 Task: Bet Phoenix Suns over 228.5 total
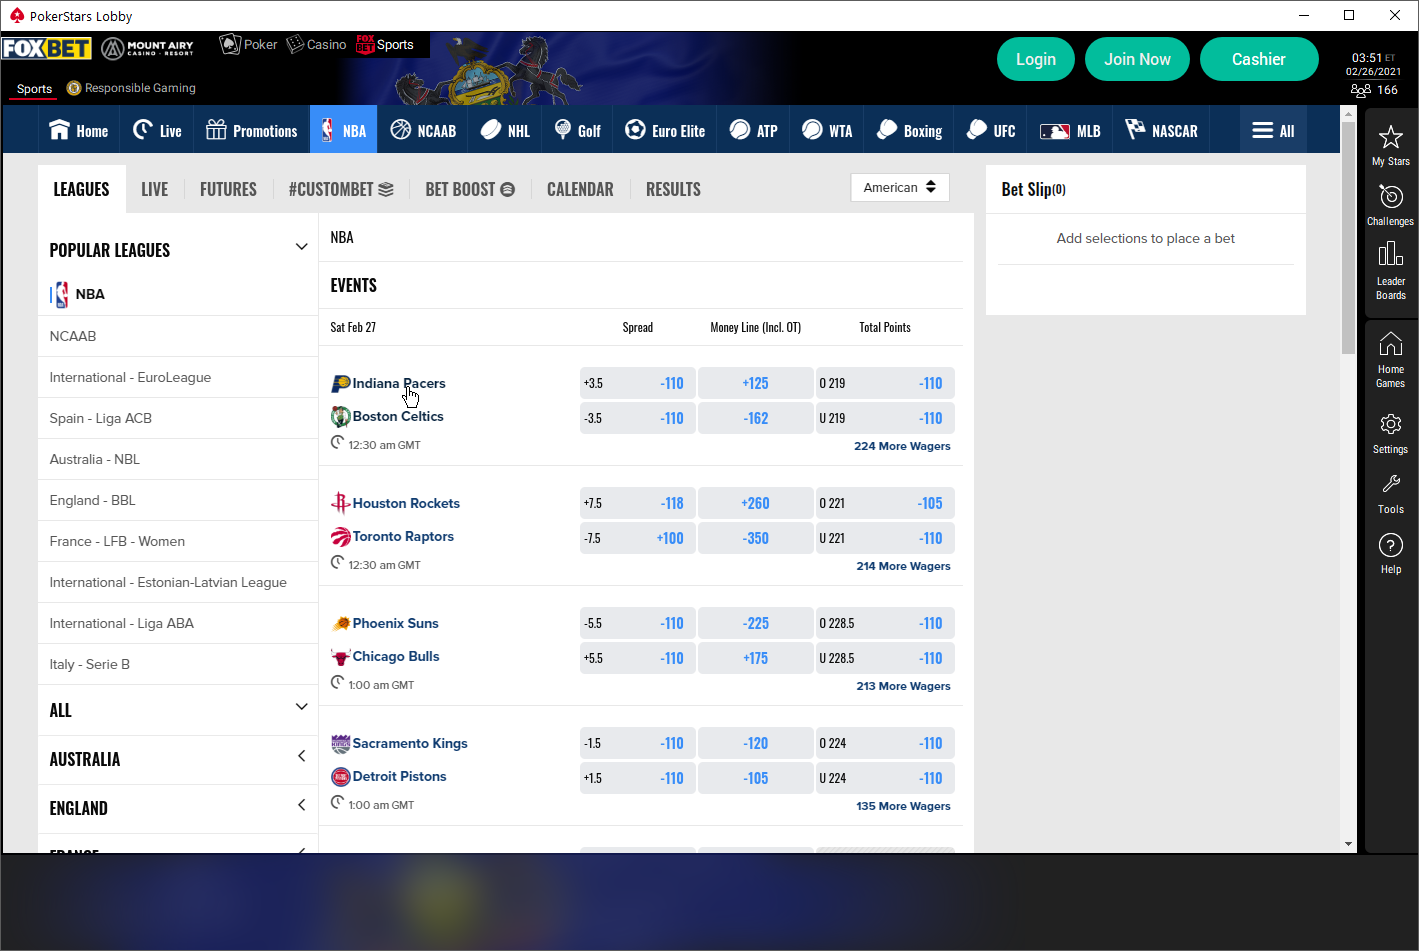885,623
